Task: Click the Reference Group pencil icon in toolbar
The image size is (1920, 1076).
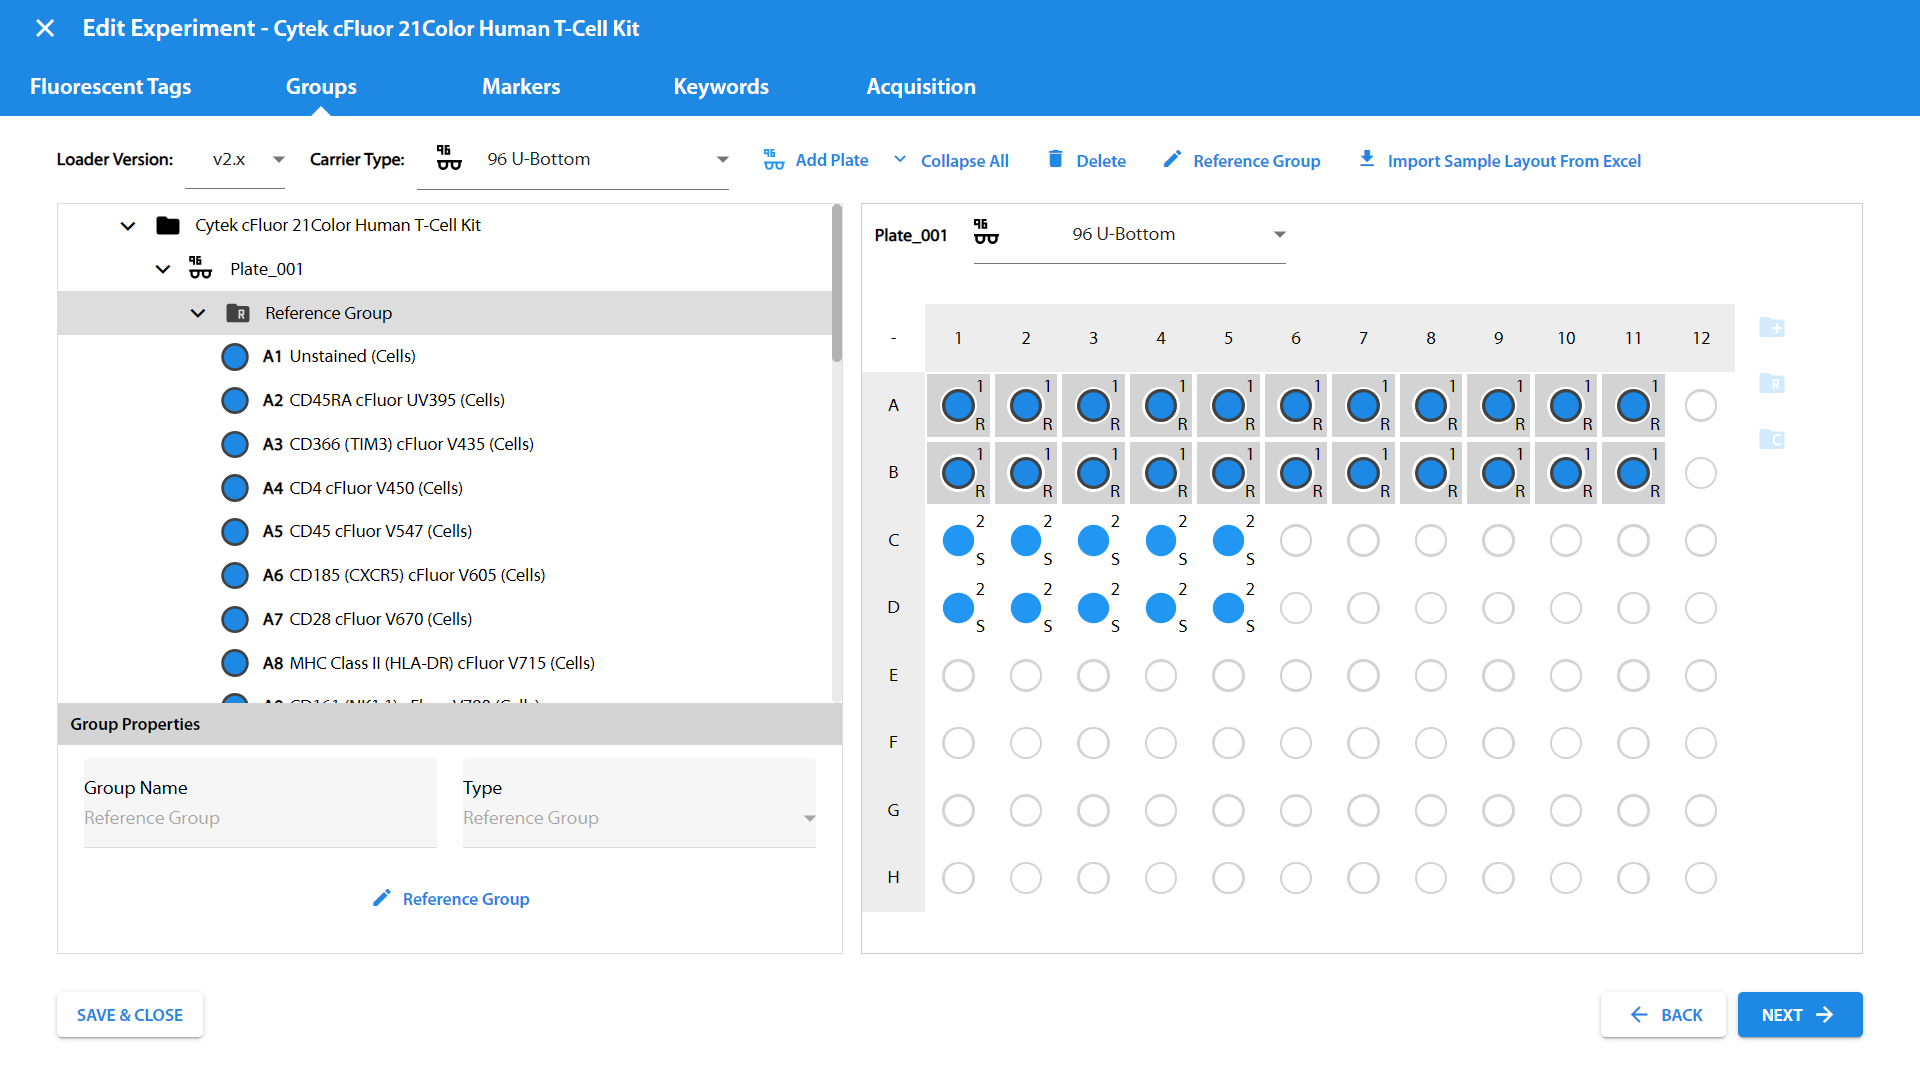Action: pyautogui.click(x=1172, y=159)
